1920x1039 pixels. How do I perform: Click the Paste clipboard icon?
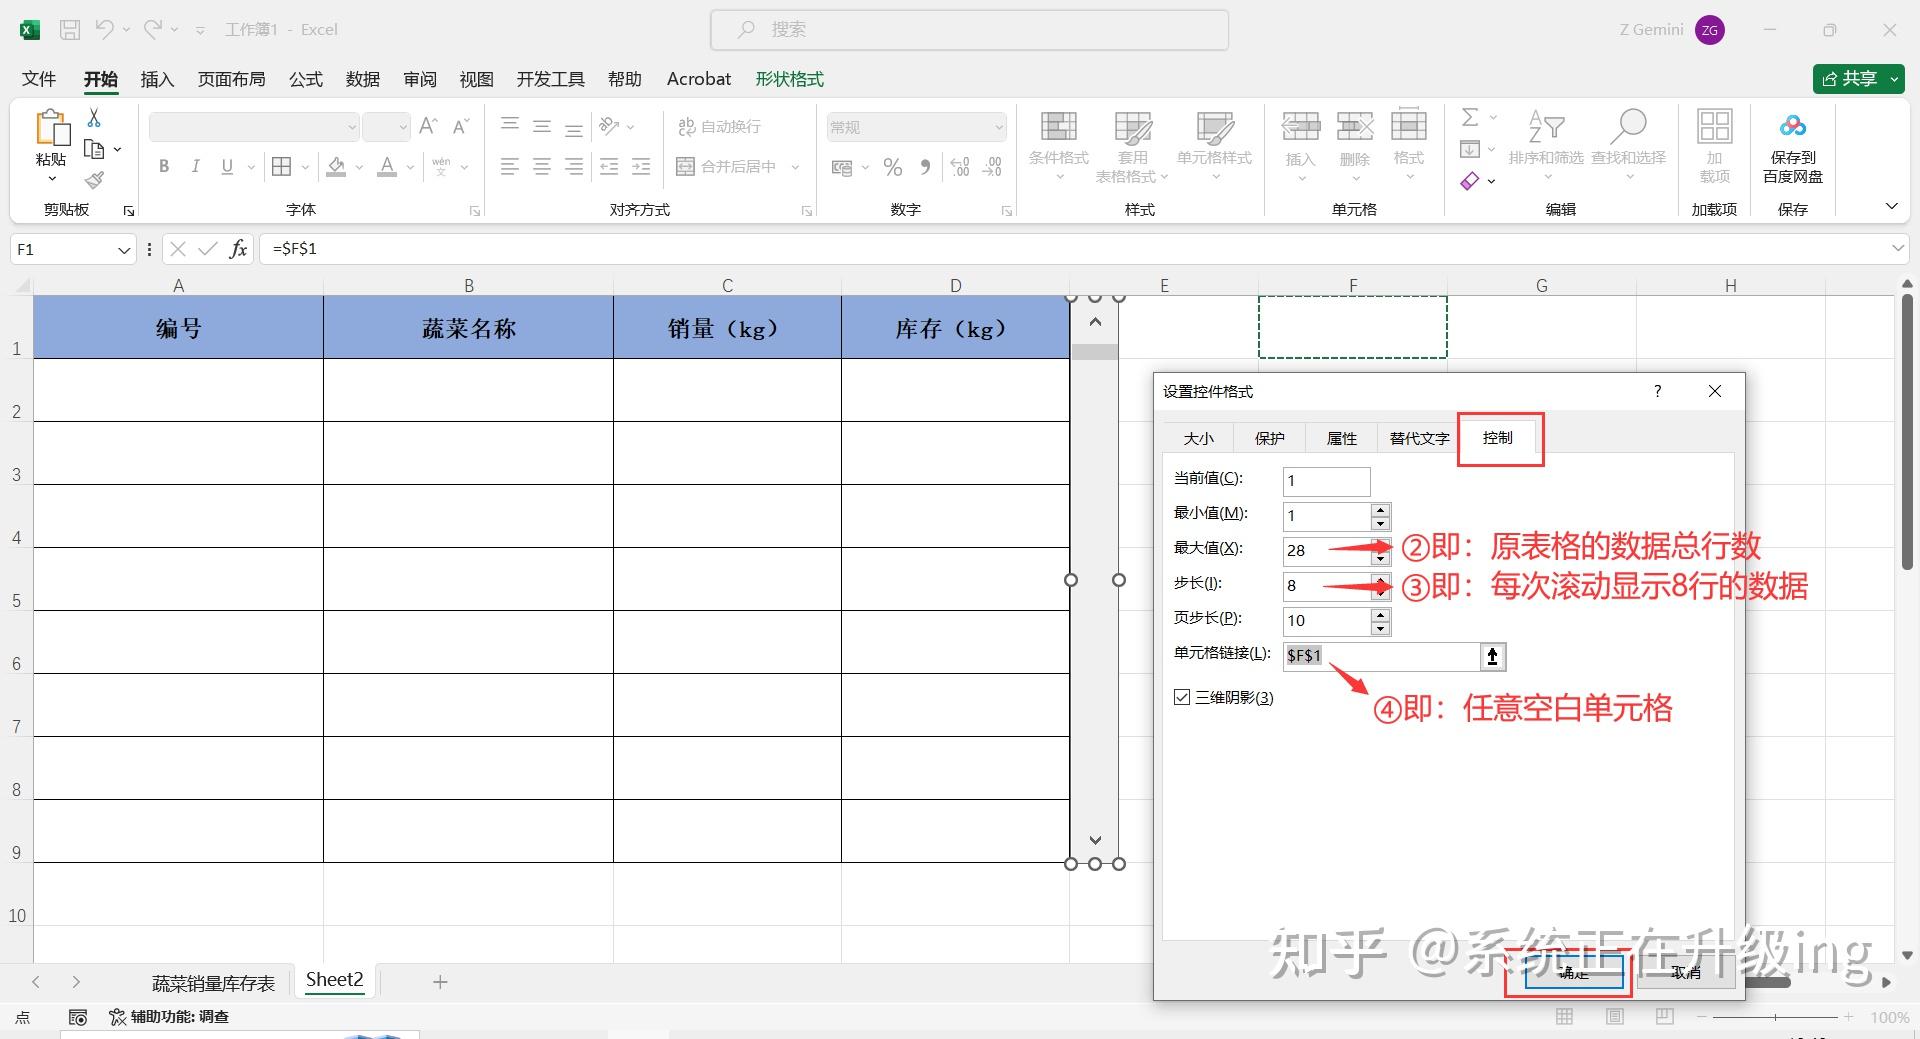(x=51, y=128)
